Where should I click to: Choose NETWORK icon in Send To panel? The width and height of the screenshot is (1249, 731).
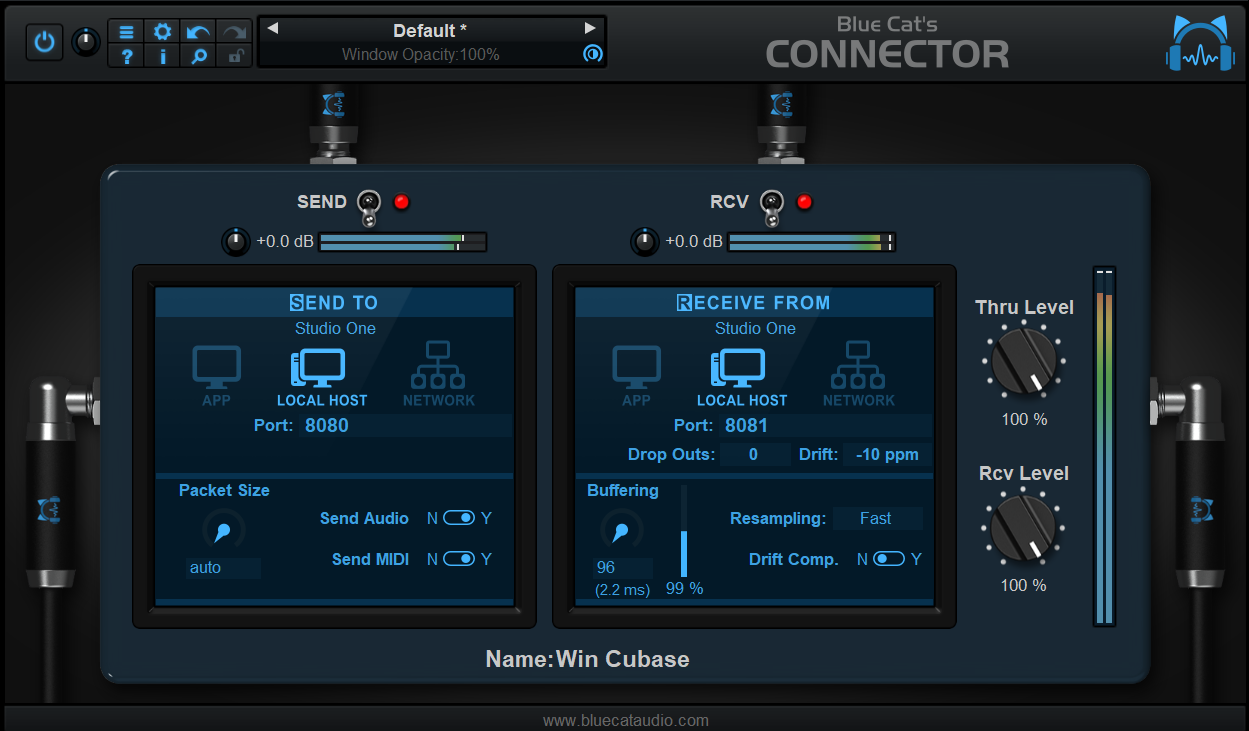439,374
